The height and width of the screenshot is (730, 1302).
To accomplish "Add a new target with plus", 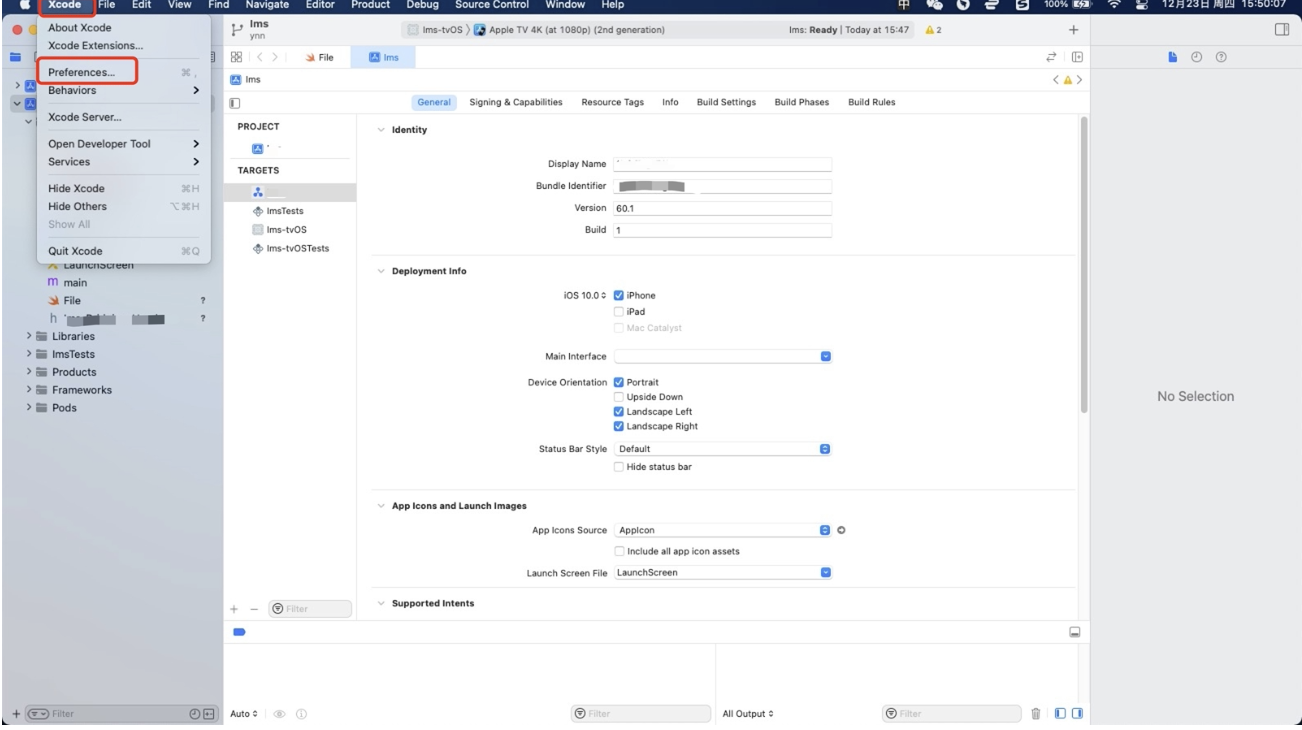I will 235,608.
